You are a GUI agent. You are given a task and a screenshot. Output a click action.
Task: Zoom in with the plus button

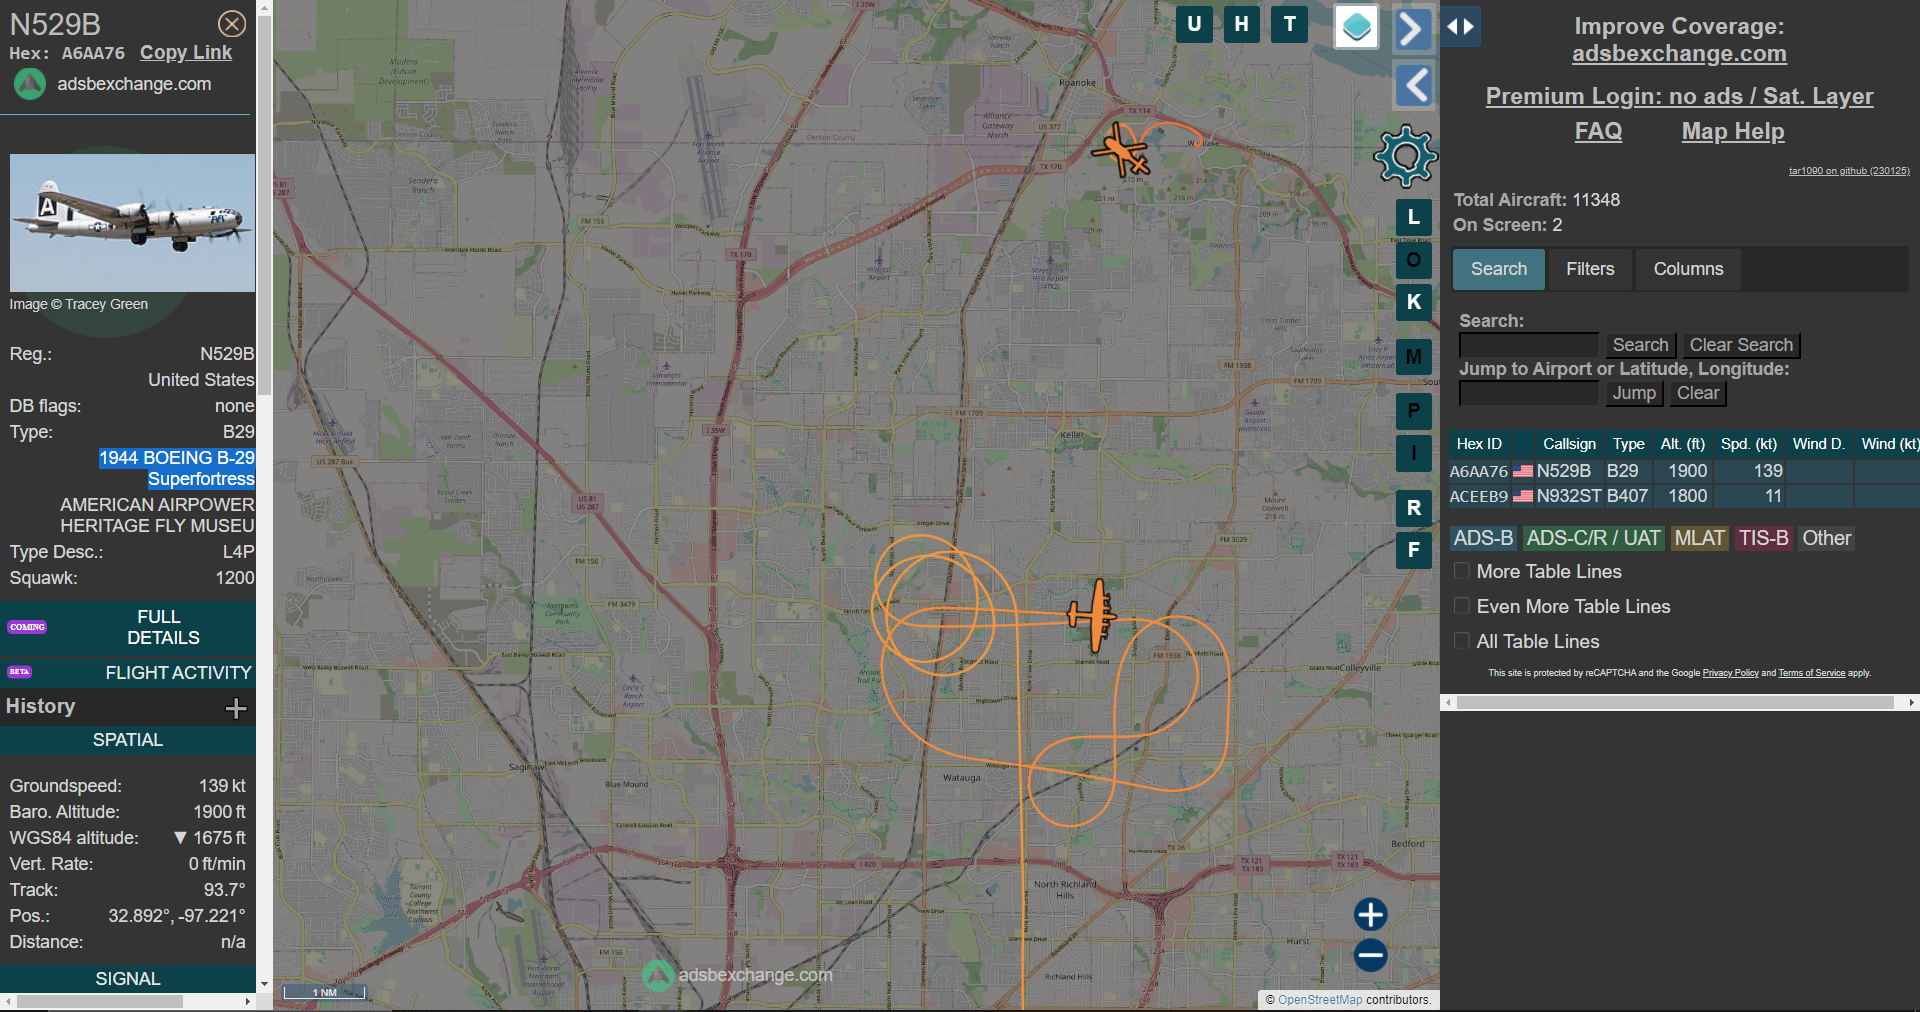tap(1371, 914)
